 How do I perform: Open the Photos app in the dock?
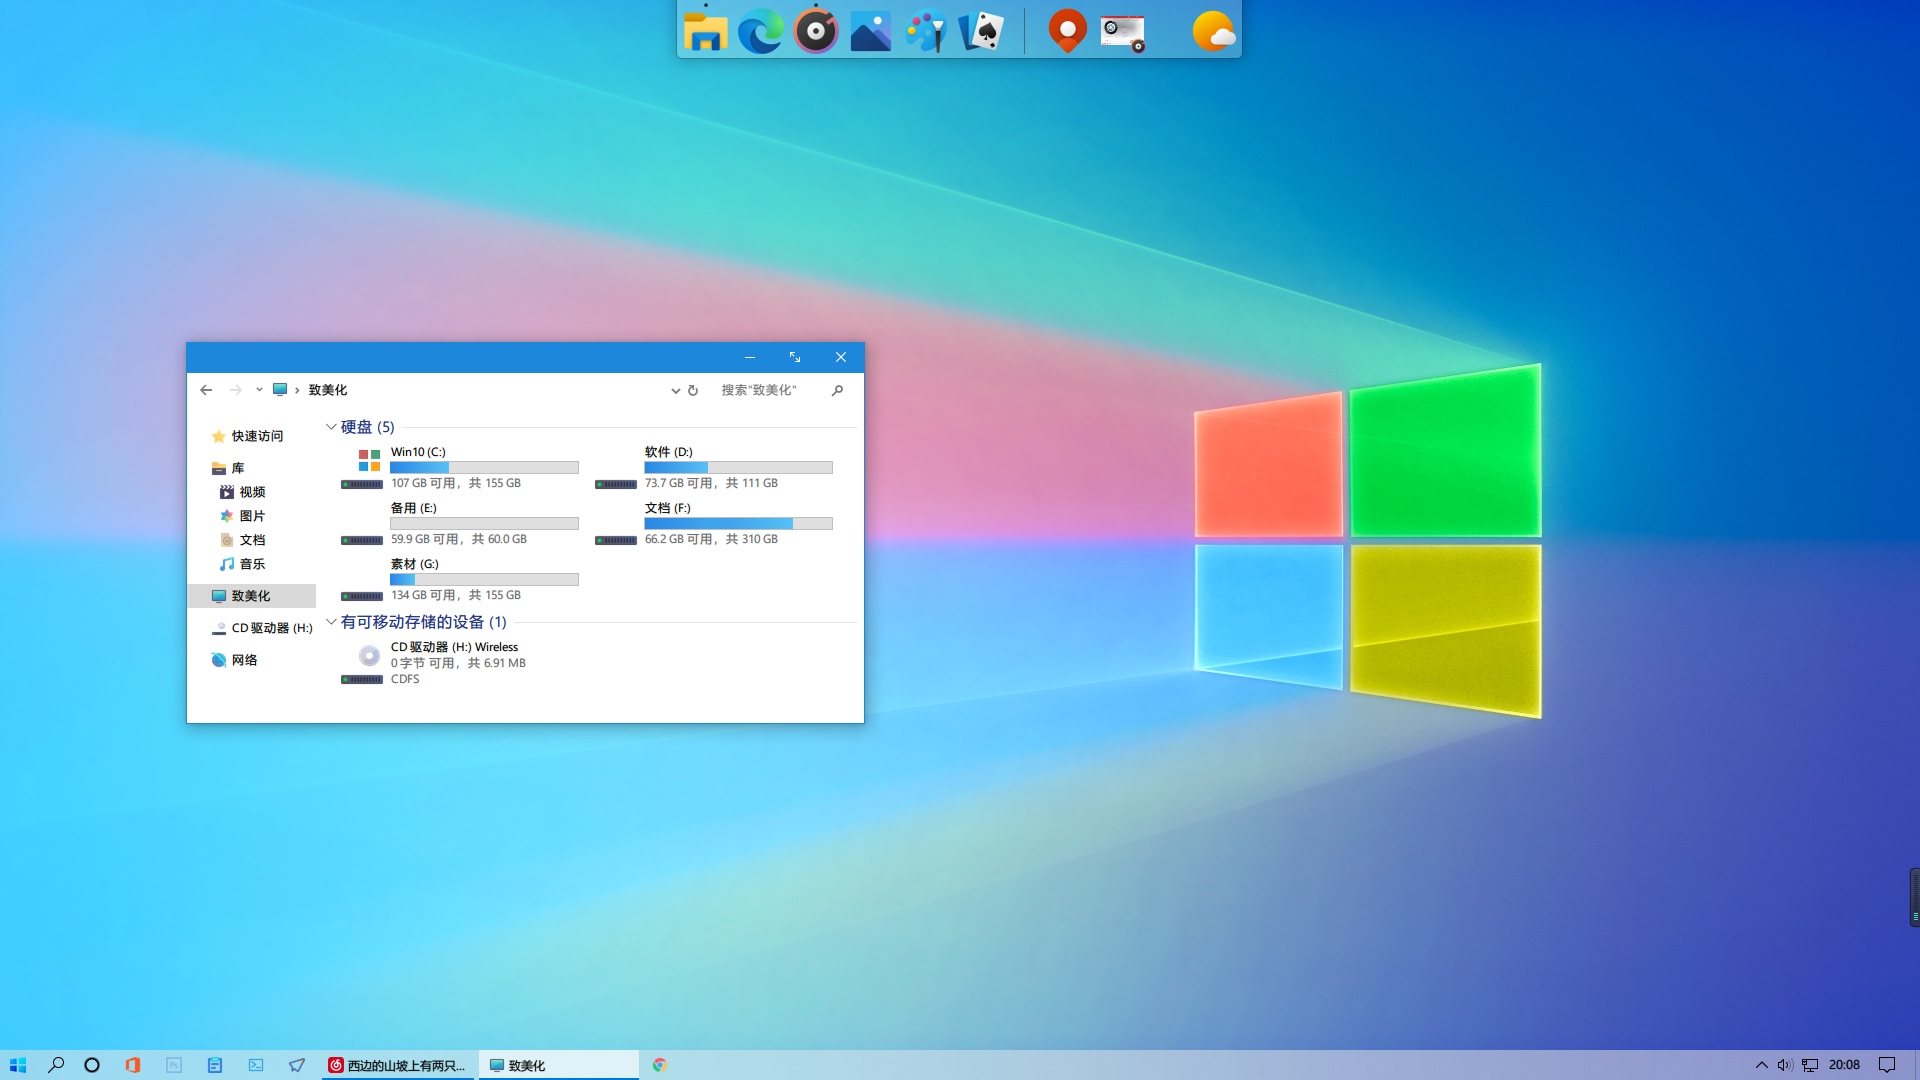pyautogui.click(x=870, y=32)
